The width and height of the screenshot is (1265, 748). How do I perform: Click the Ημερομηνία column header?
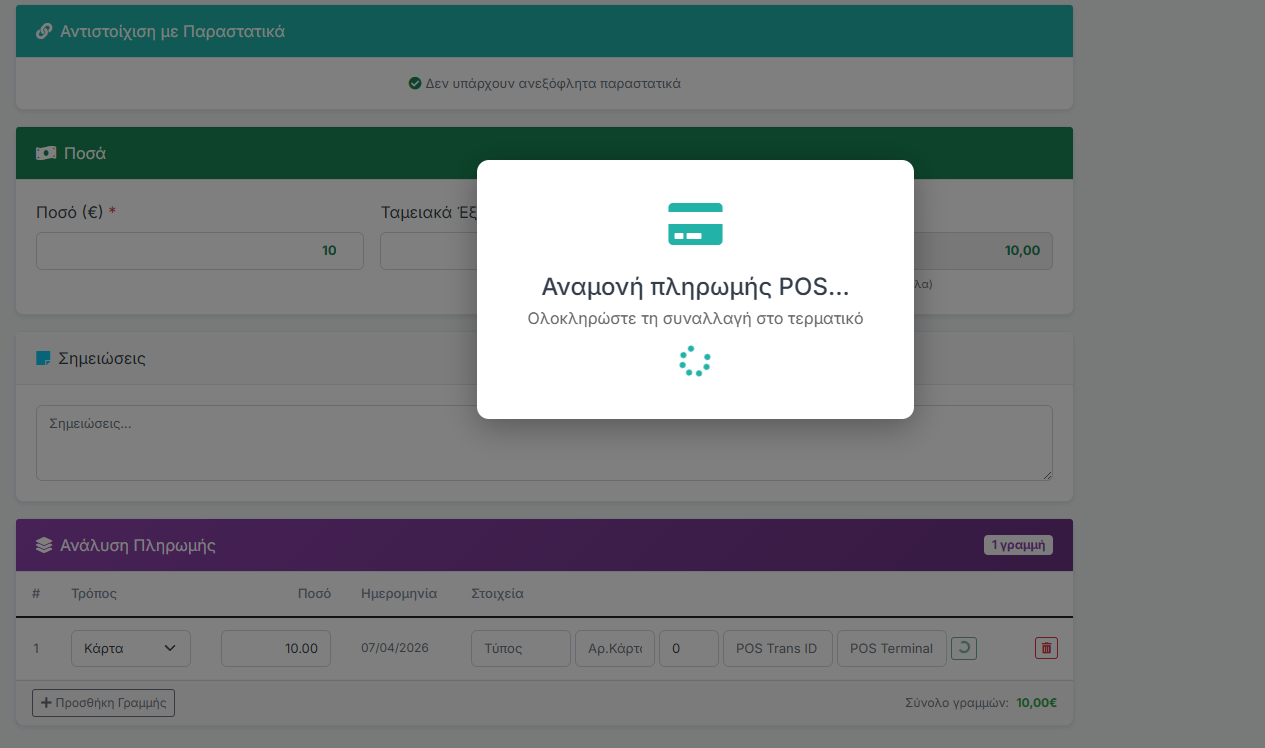click(x=399, y=593)
